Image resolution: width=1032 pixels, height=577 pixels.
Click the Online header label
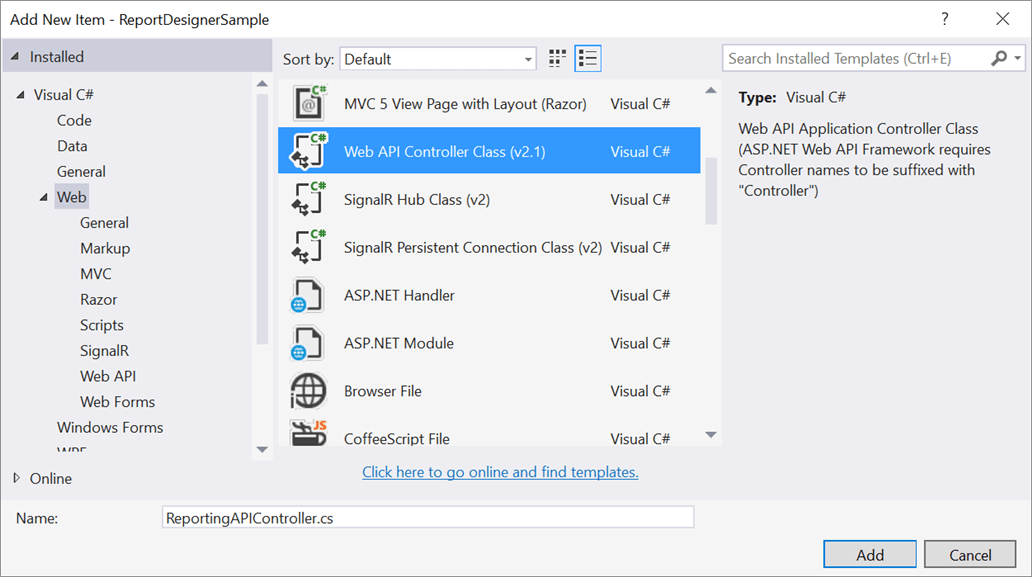51,478
